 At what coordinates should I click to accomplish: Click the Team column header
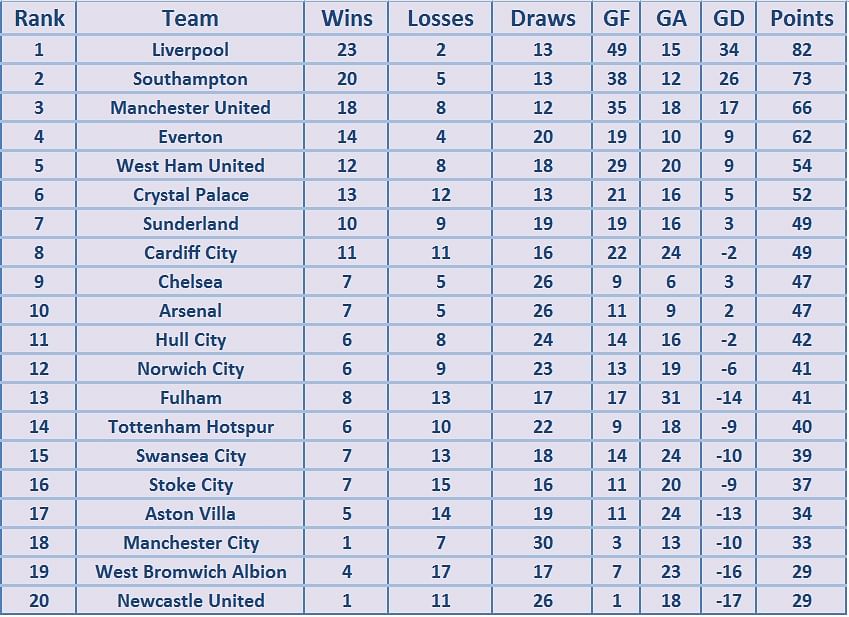(x=190, y=18)
